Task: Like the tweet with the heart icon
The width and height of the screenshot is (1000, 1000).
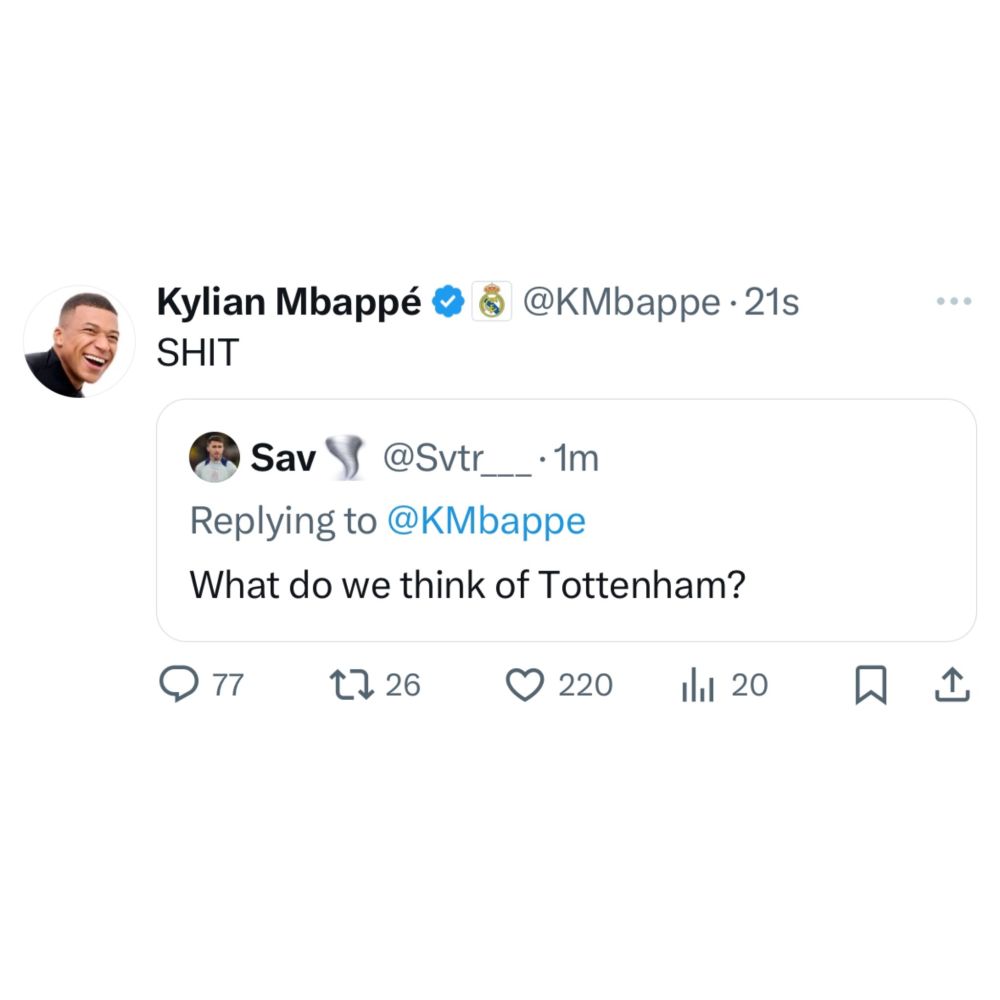Action: 524,684
